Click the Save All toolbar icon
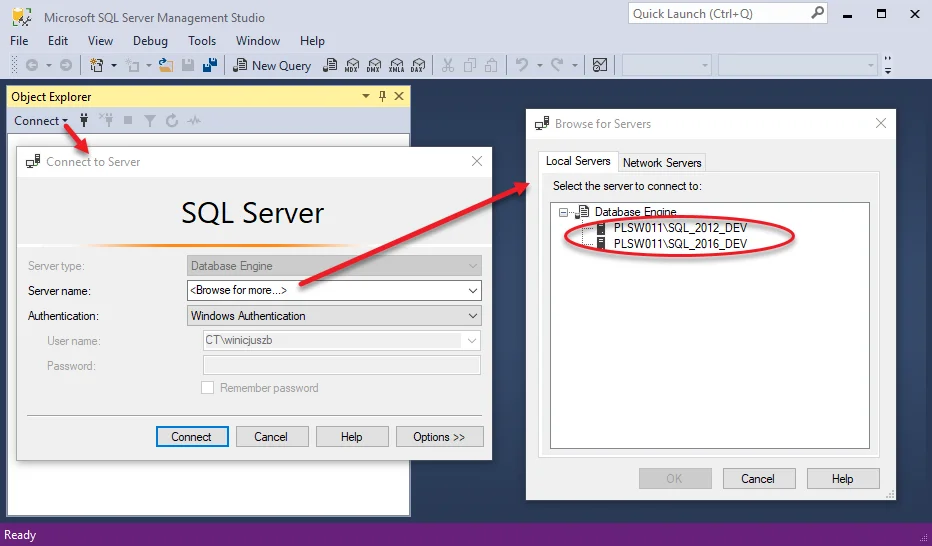Viewport: 932px width, 546px height. (x=210, y=65)
